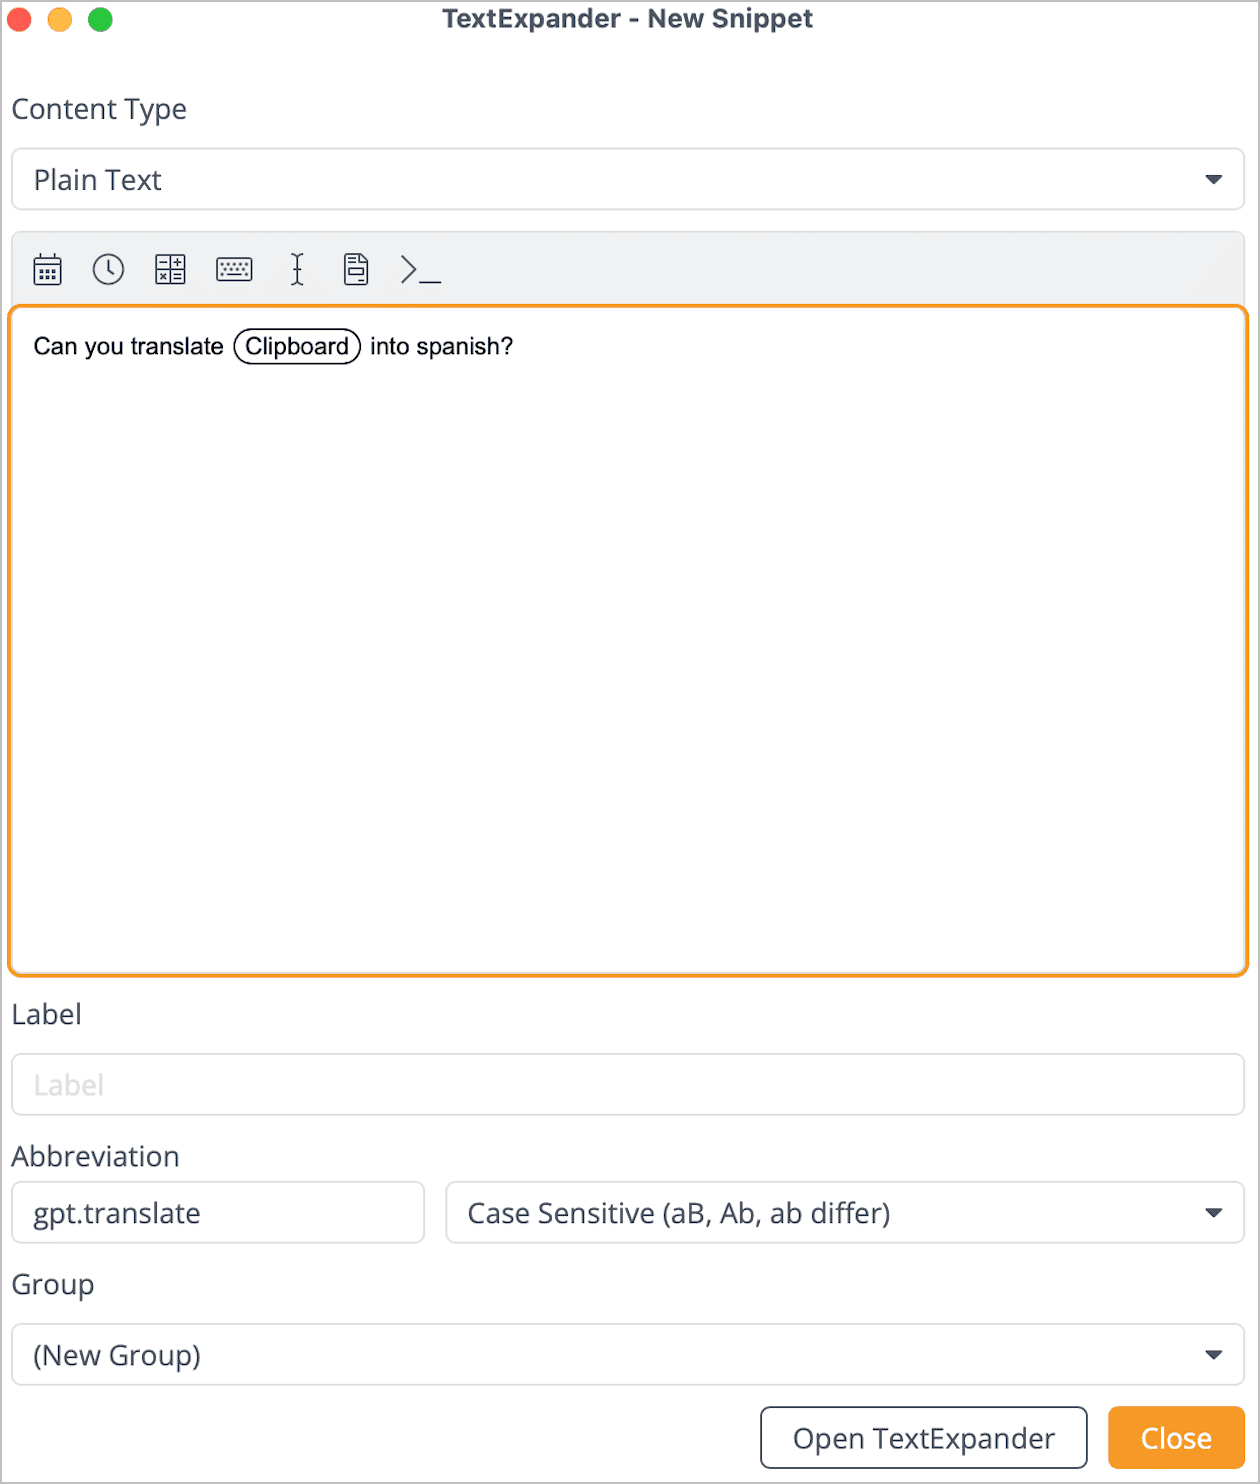Click inside the orange-outlined snippet editor
Screen dimensions: 1260x1484
coord(628,650)
